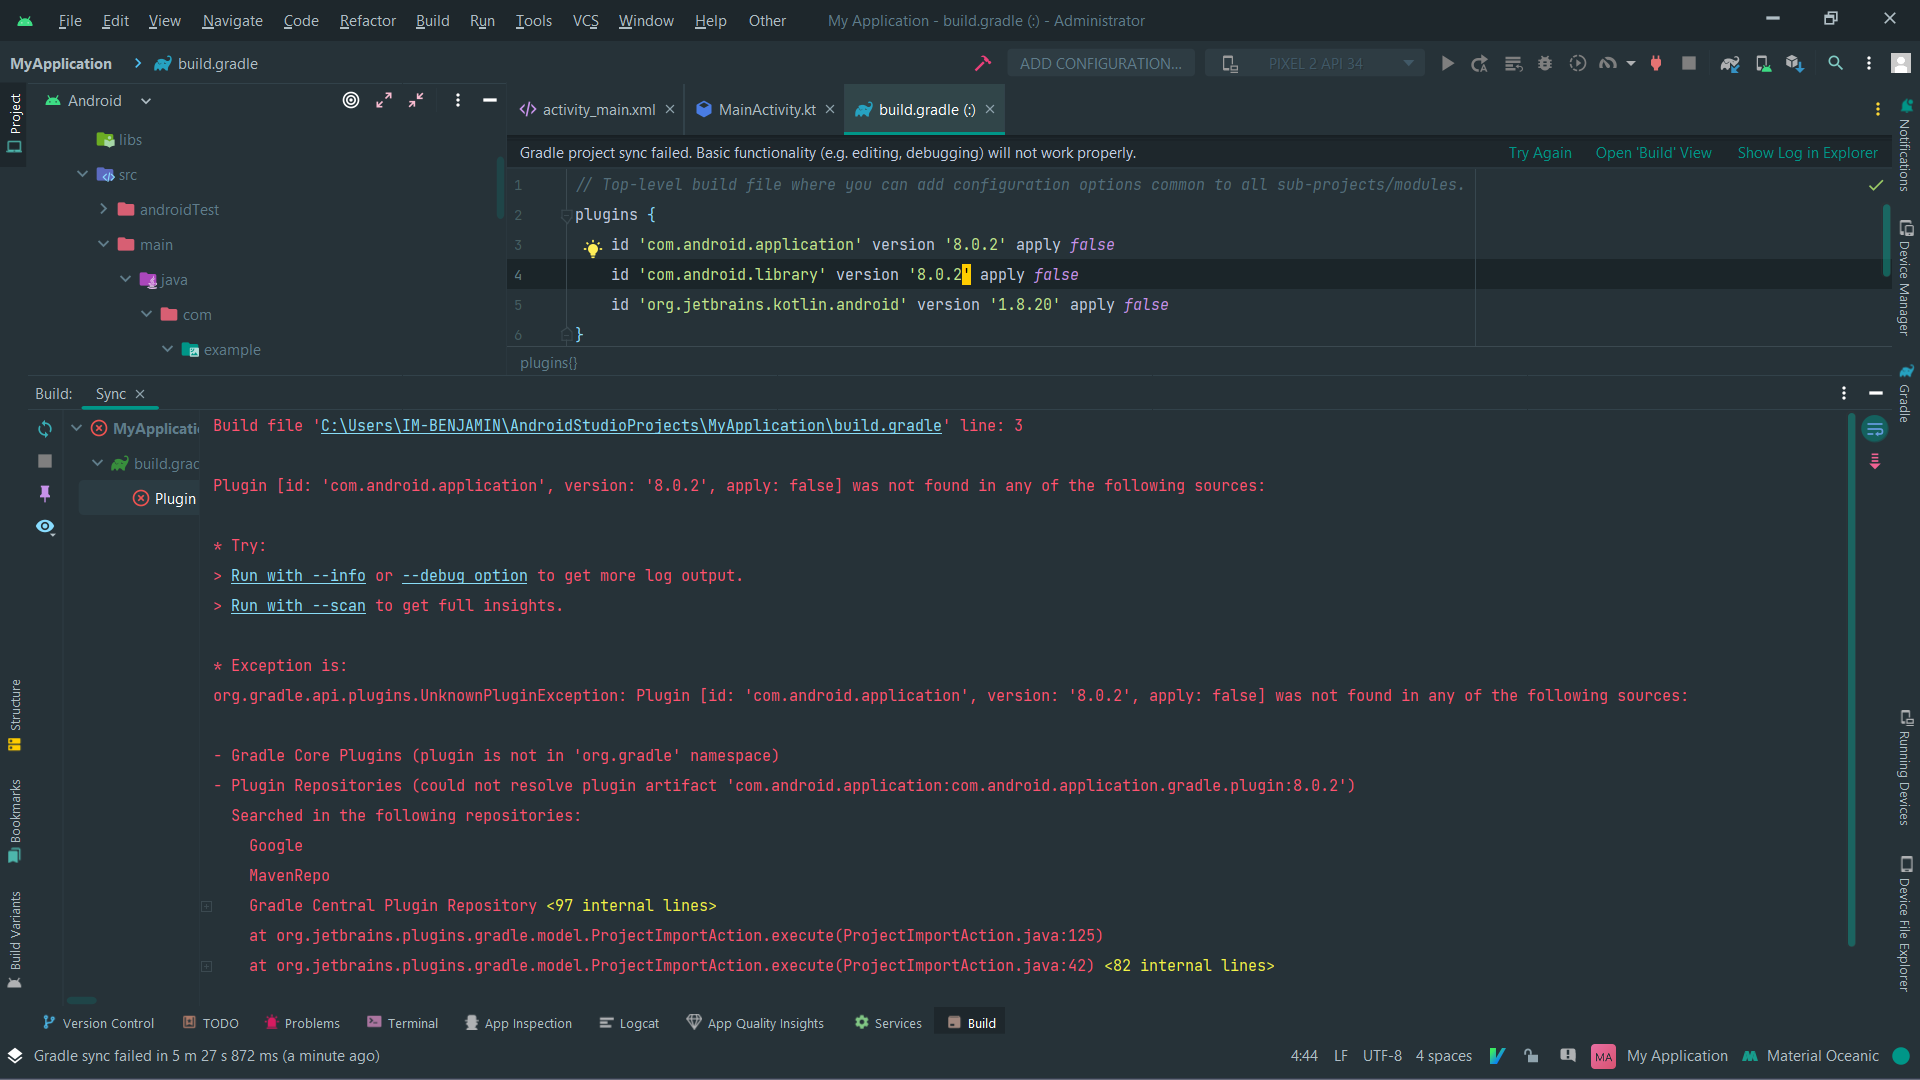Click the Profile app gauge icon
The width and height of the screenshot is (1920, 1080).
pos(1608,63)
